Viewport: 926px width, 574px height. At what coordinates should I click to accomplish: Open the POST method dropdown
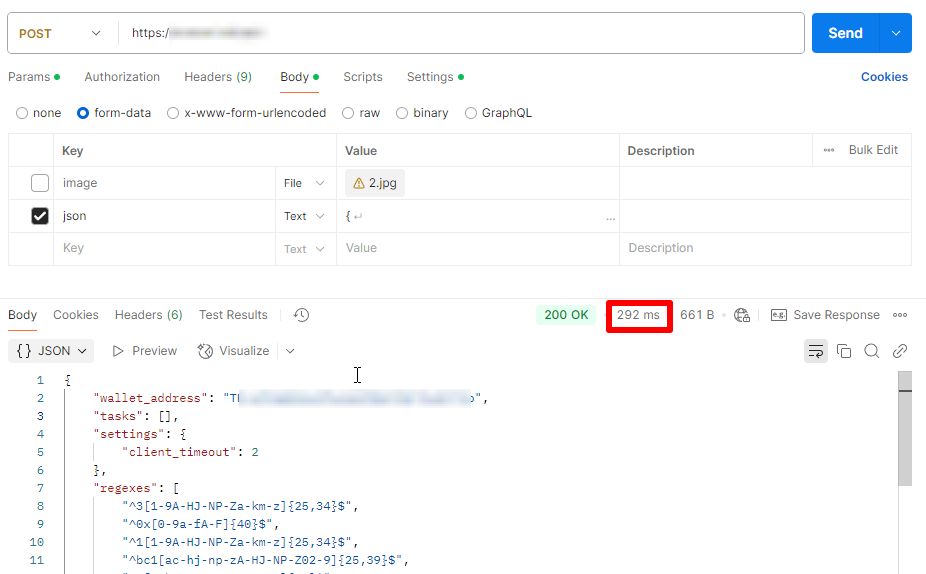[x=60, y=33]
